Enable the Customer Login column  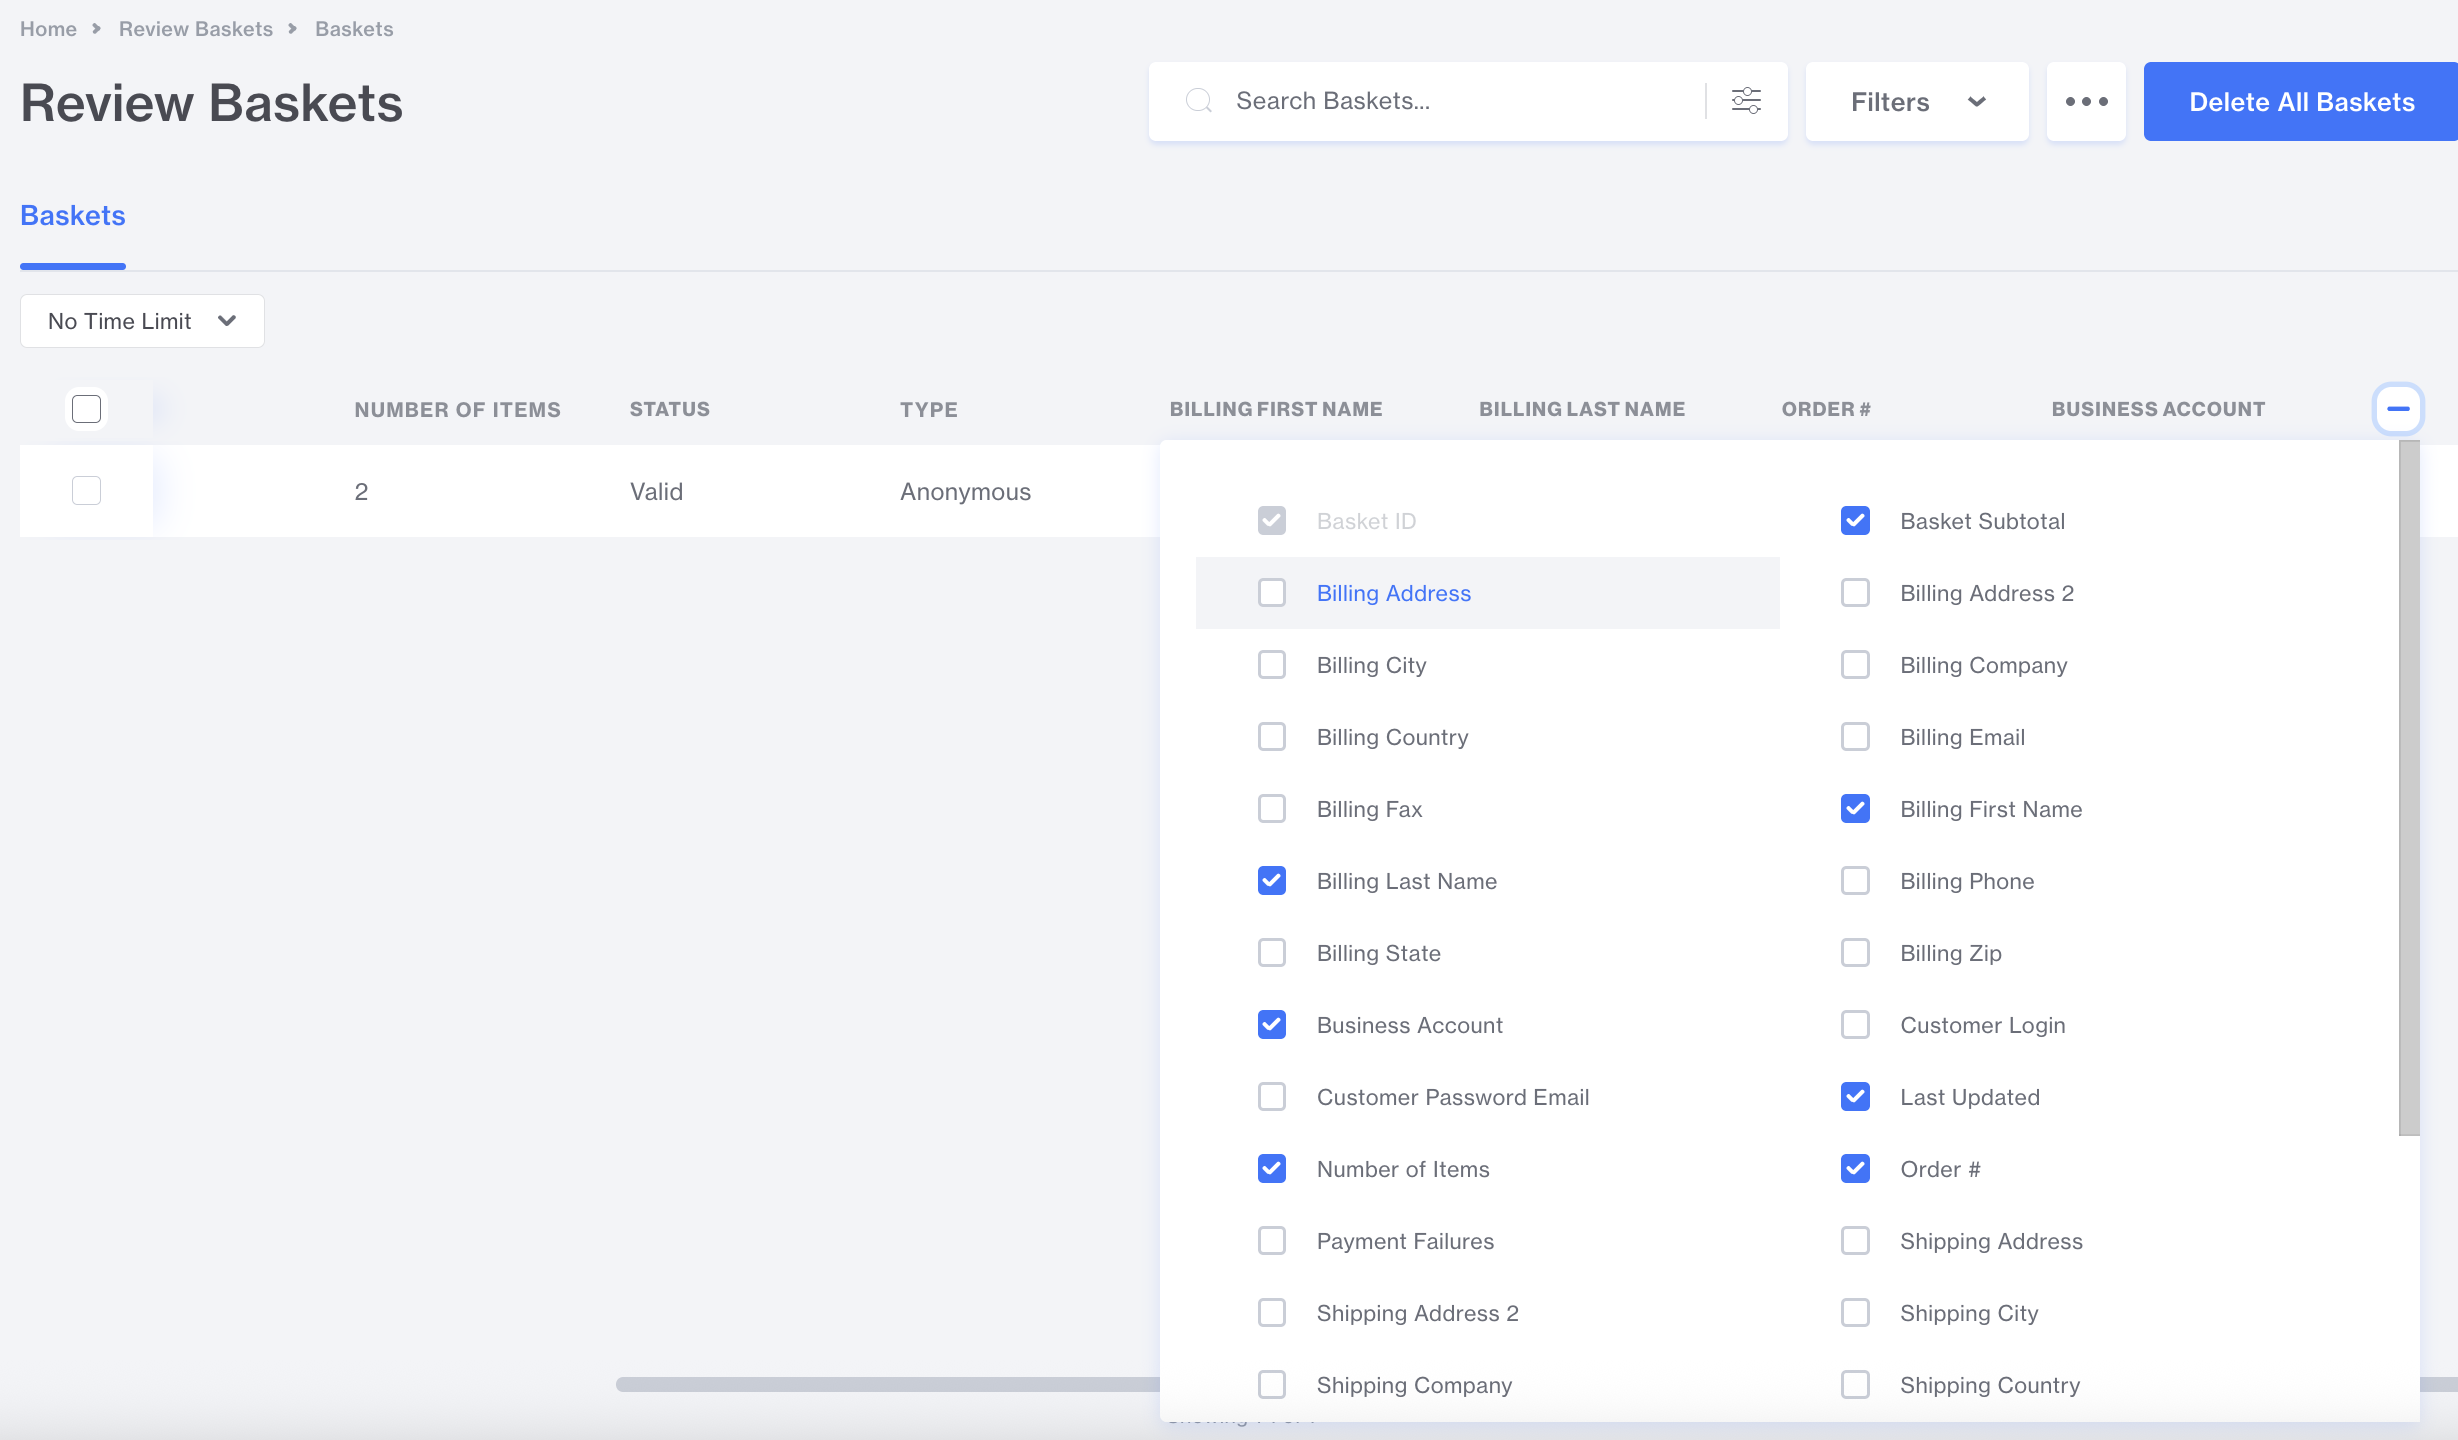tap(1856, 1025)
